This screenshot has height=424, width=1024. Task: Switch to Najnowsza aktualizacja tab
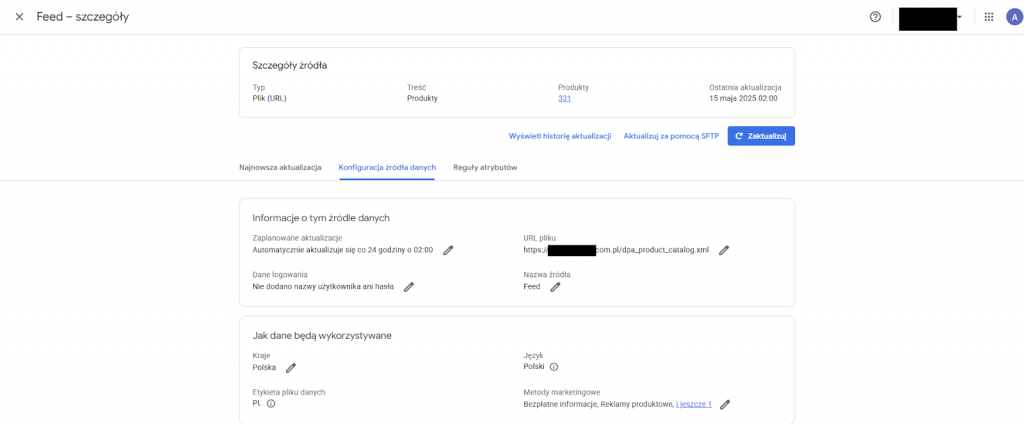coord(280,168)
